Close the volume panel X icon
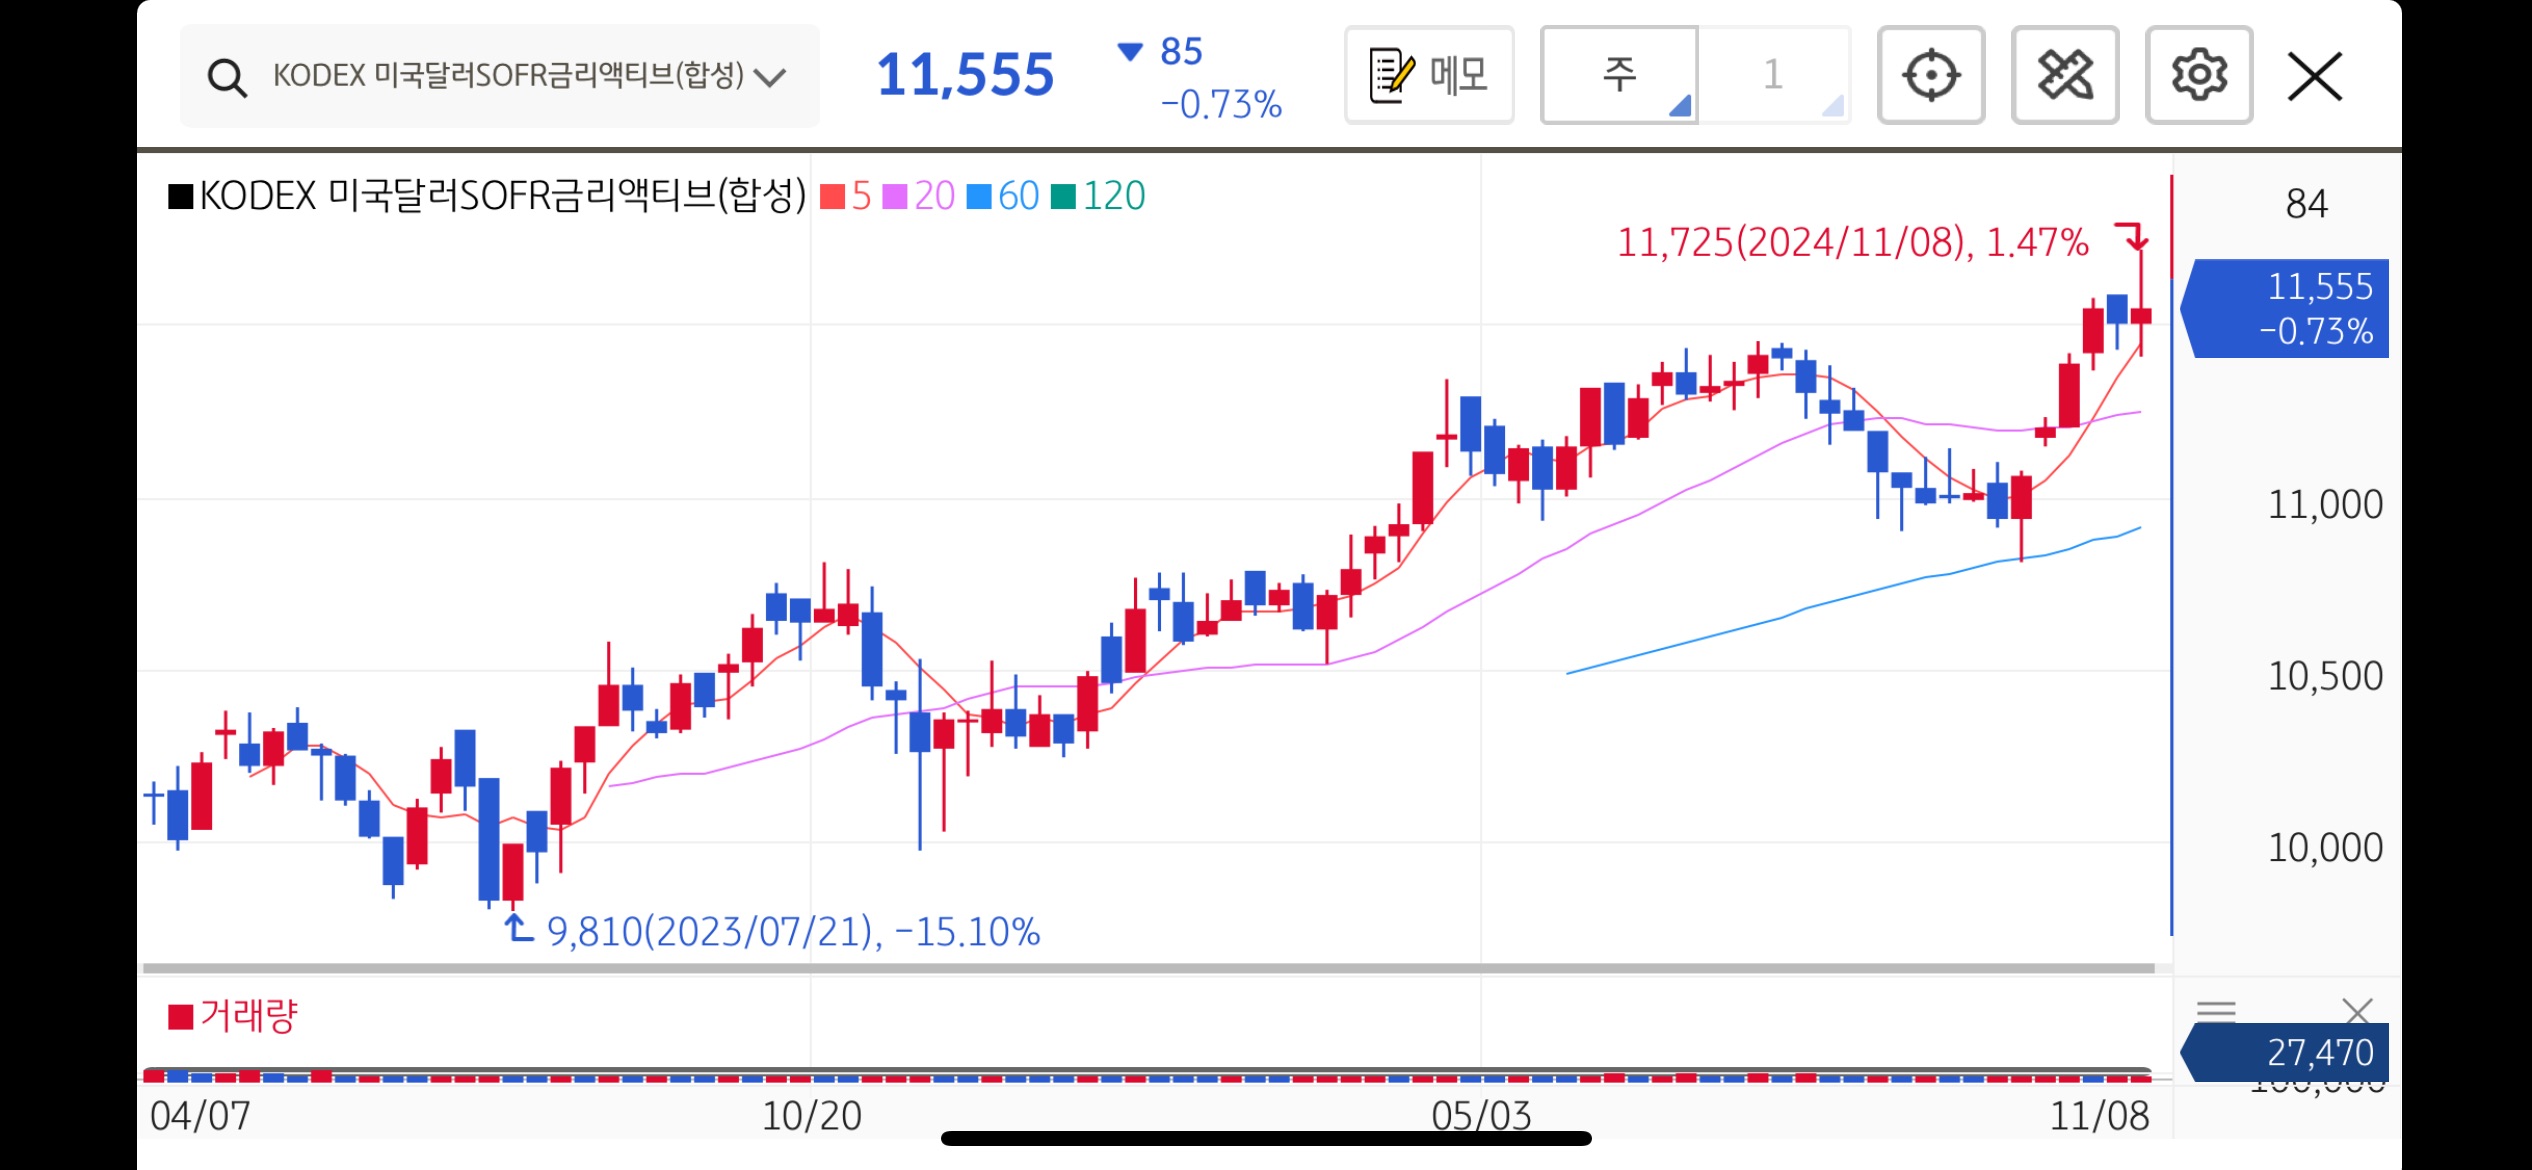This screenshot has width=2532, height=1170. (x=2357, y=1011)
